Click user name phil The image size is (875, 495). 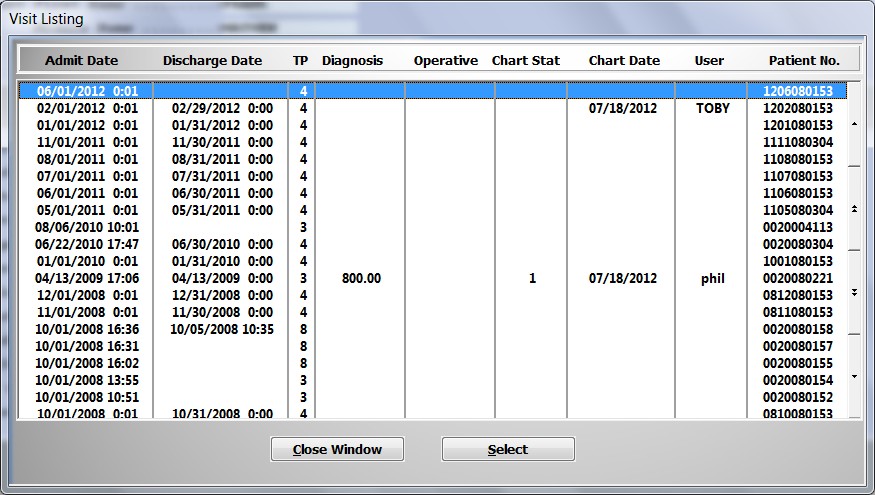(x=713, y=278)
